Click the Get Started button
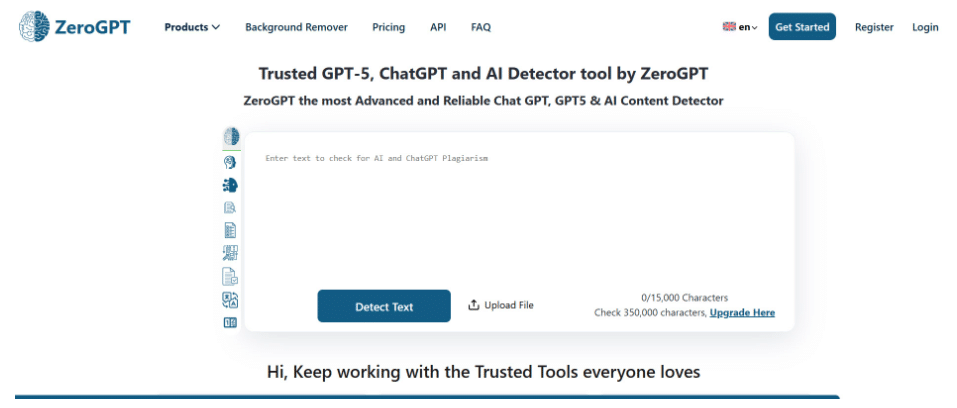The width and height of the screenshot is (957, 408). tap(802, 27)
